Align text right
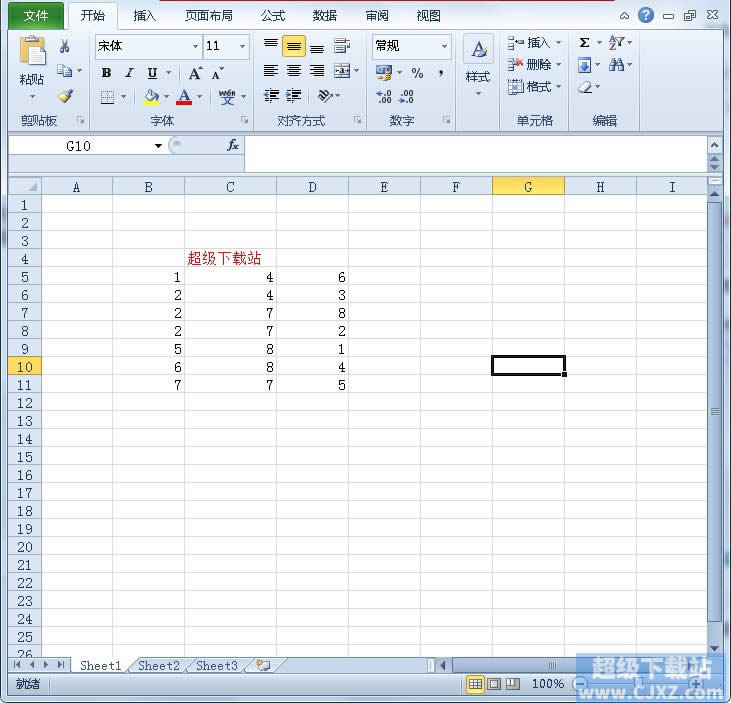731x703 pixels. coord(317,71)
